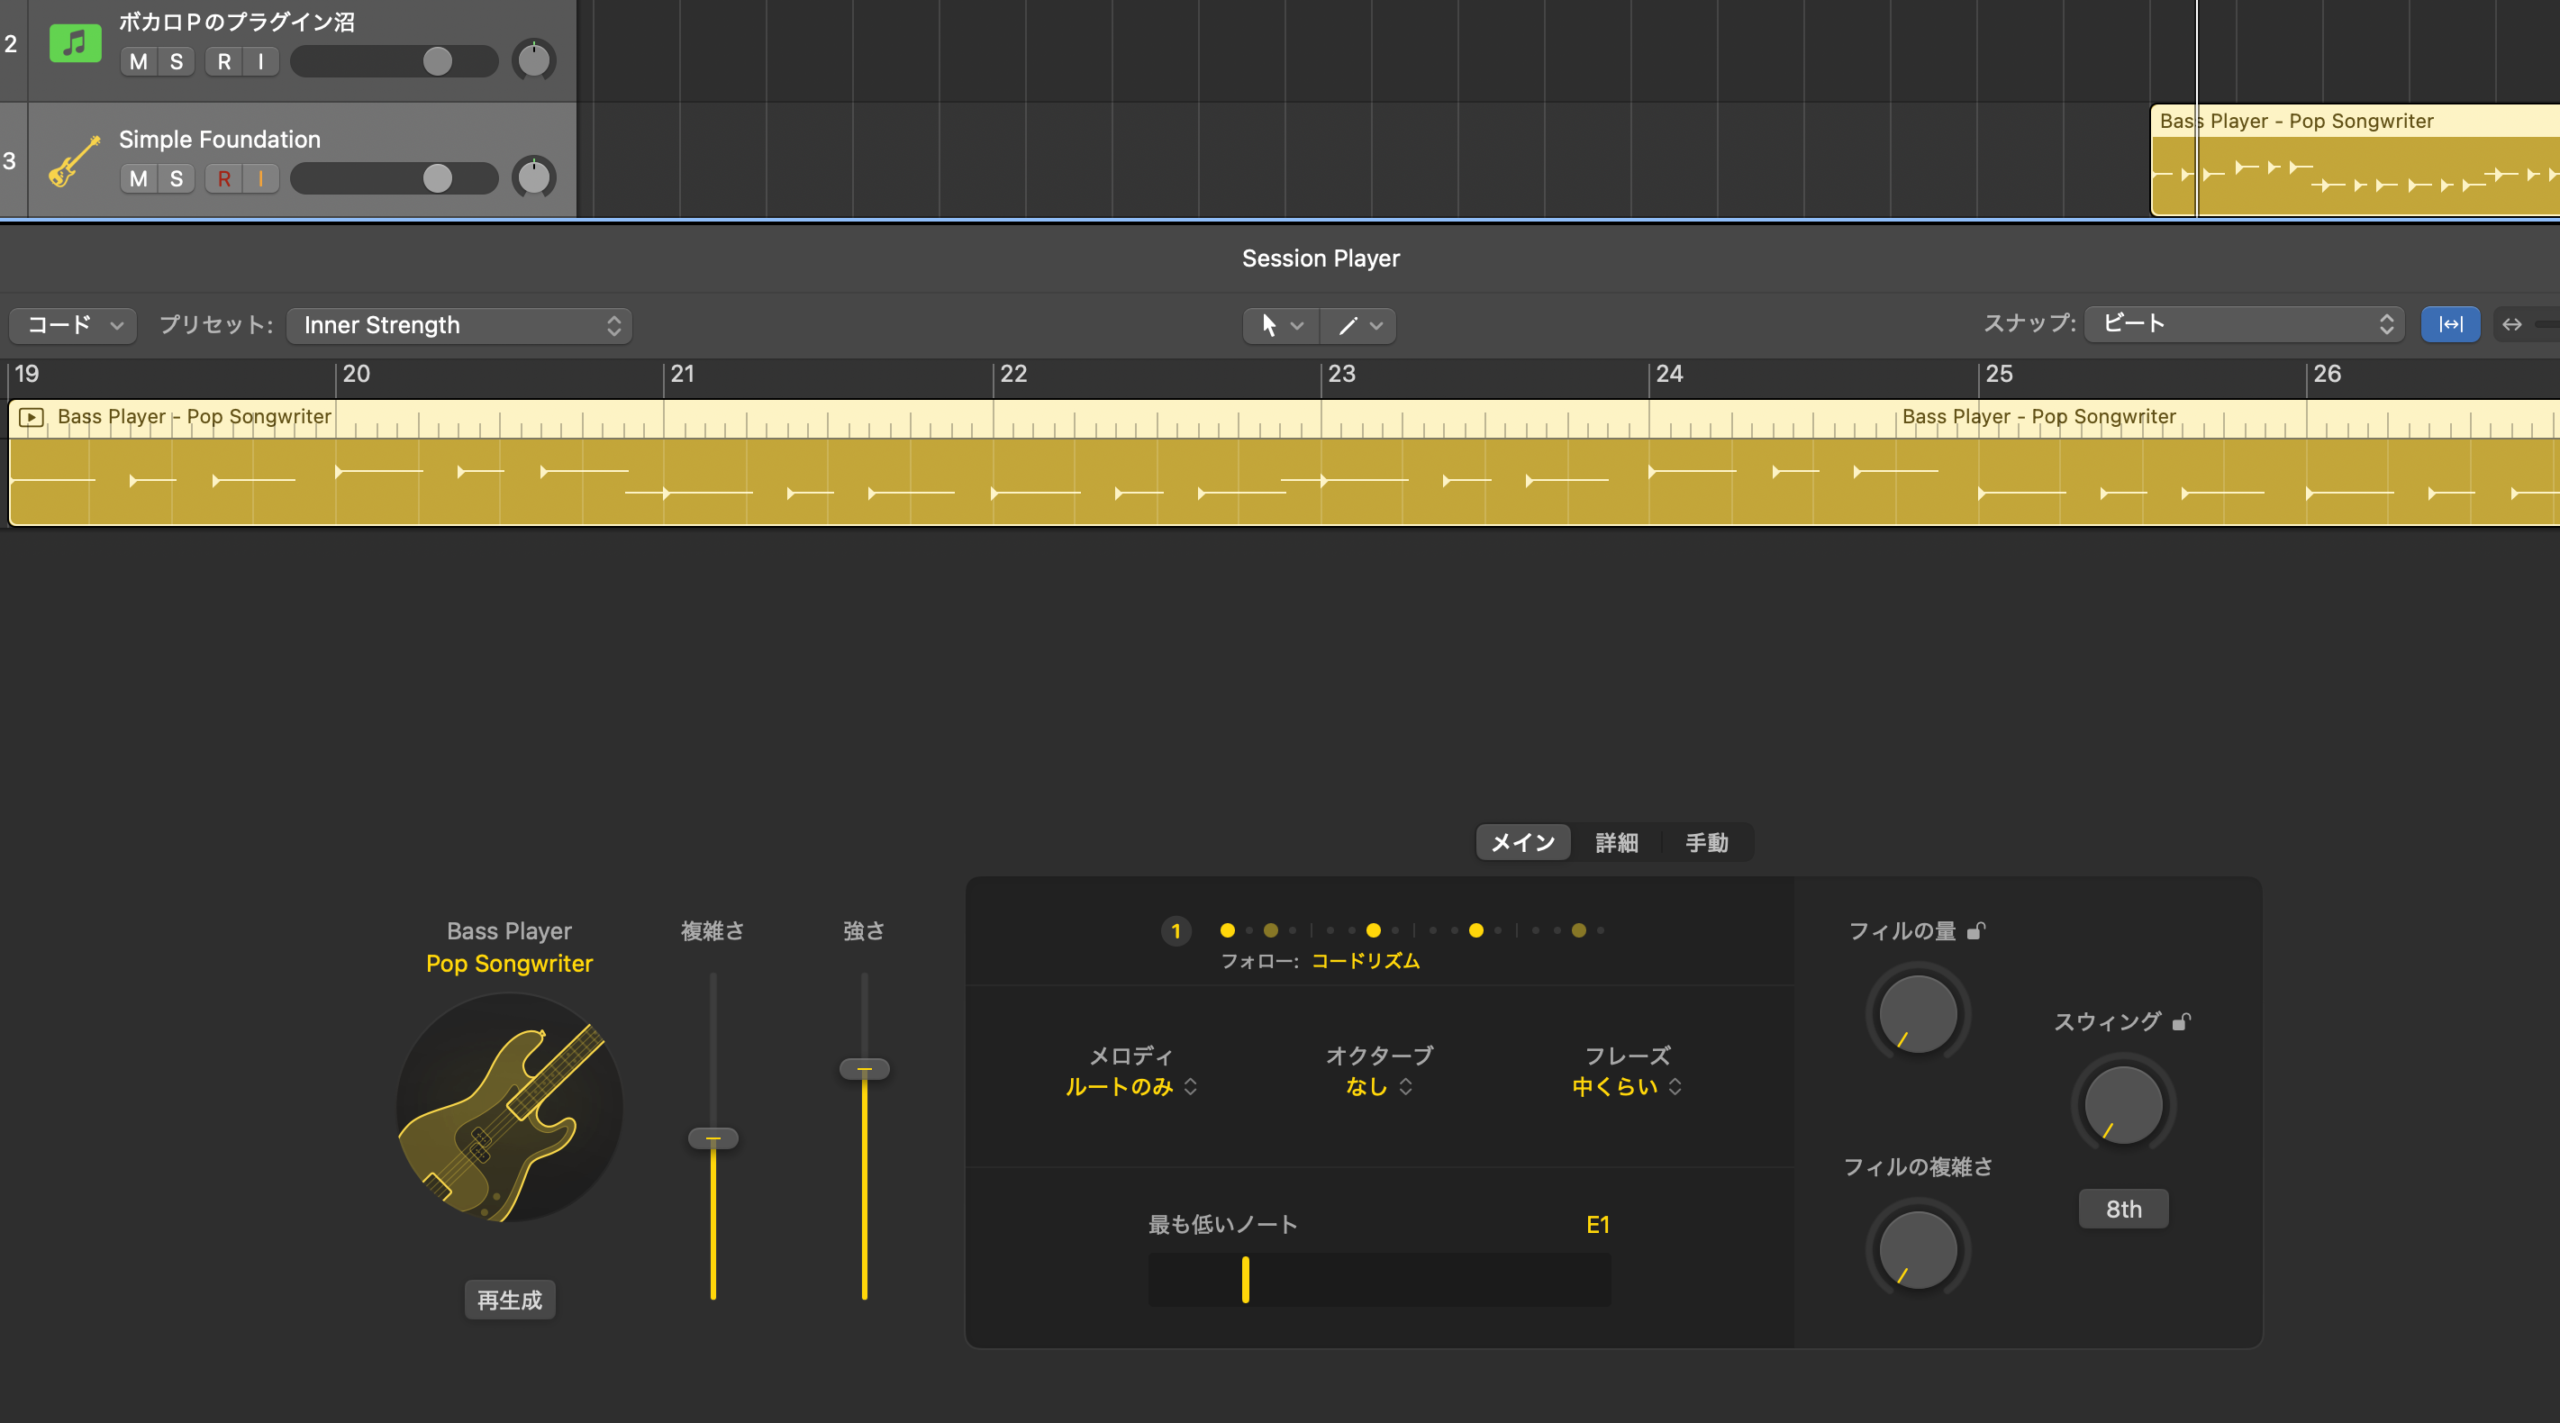Open the オクターブ なし popup
This screenshot has width=2560, height=1423.
[1379, 1087]
